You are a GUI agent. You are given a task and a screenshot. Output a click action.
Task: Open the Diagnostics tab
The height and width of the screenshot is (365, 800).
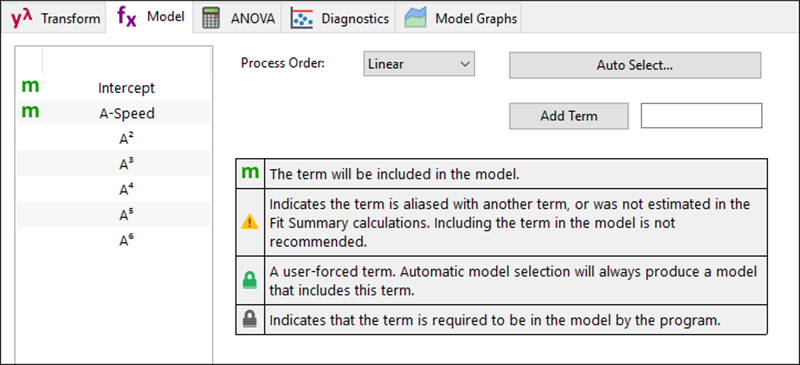(x=340, y=18)
